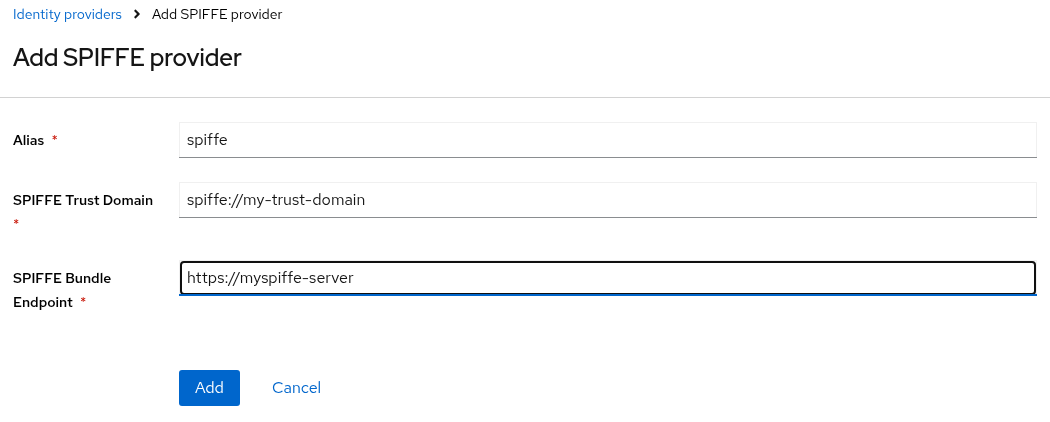Click the blue underline of Bundle Endpoint field
This screenshot has height=422, width=1050.
point(607,296)
